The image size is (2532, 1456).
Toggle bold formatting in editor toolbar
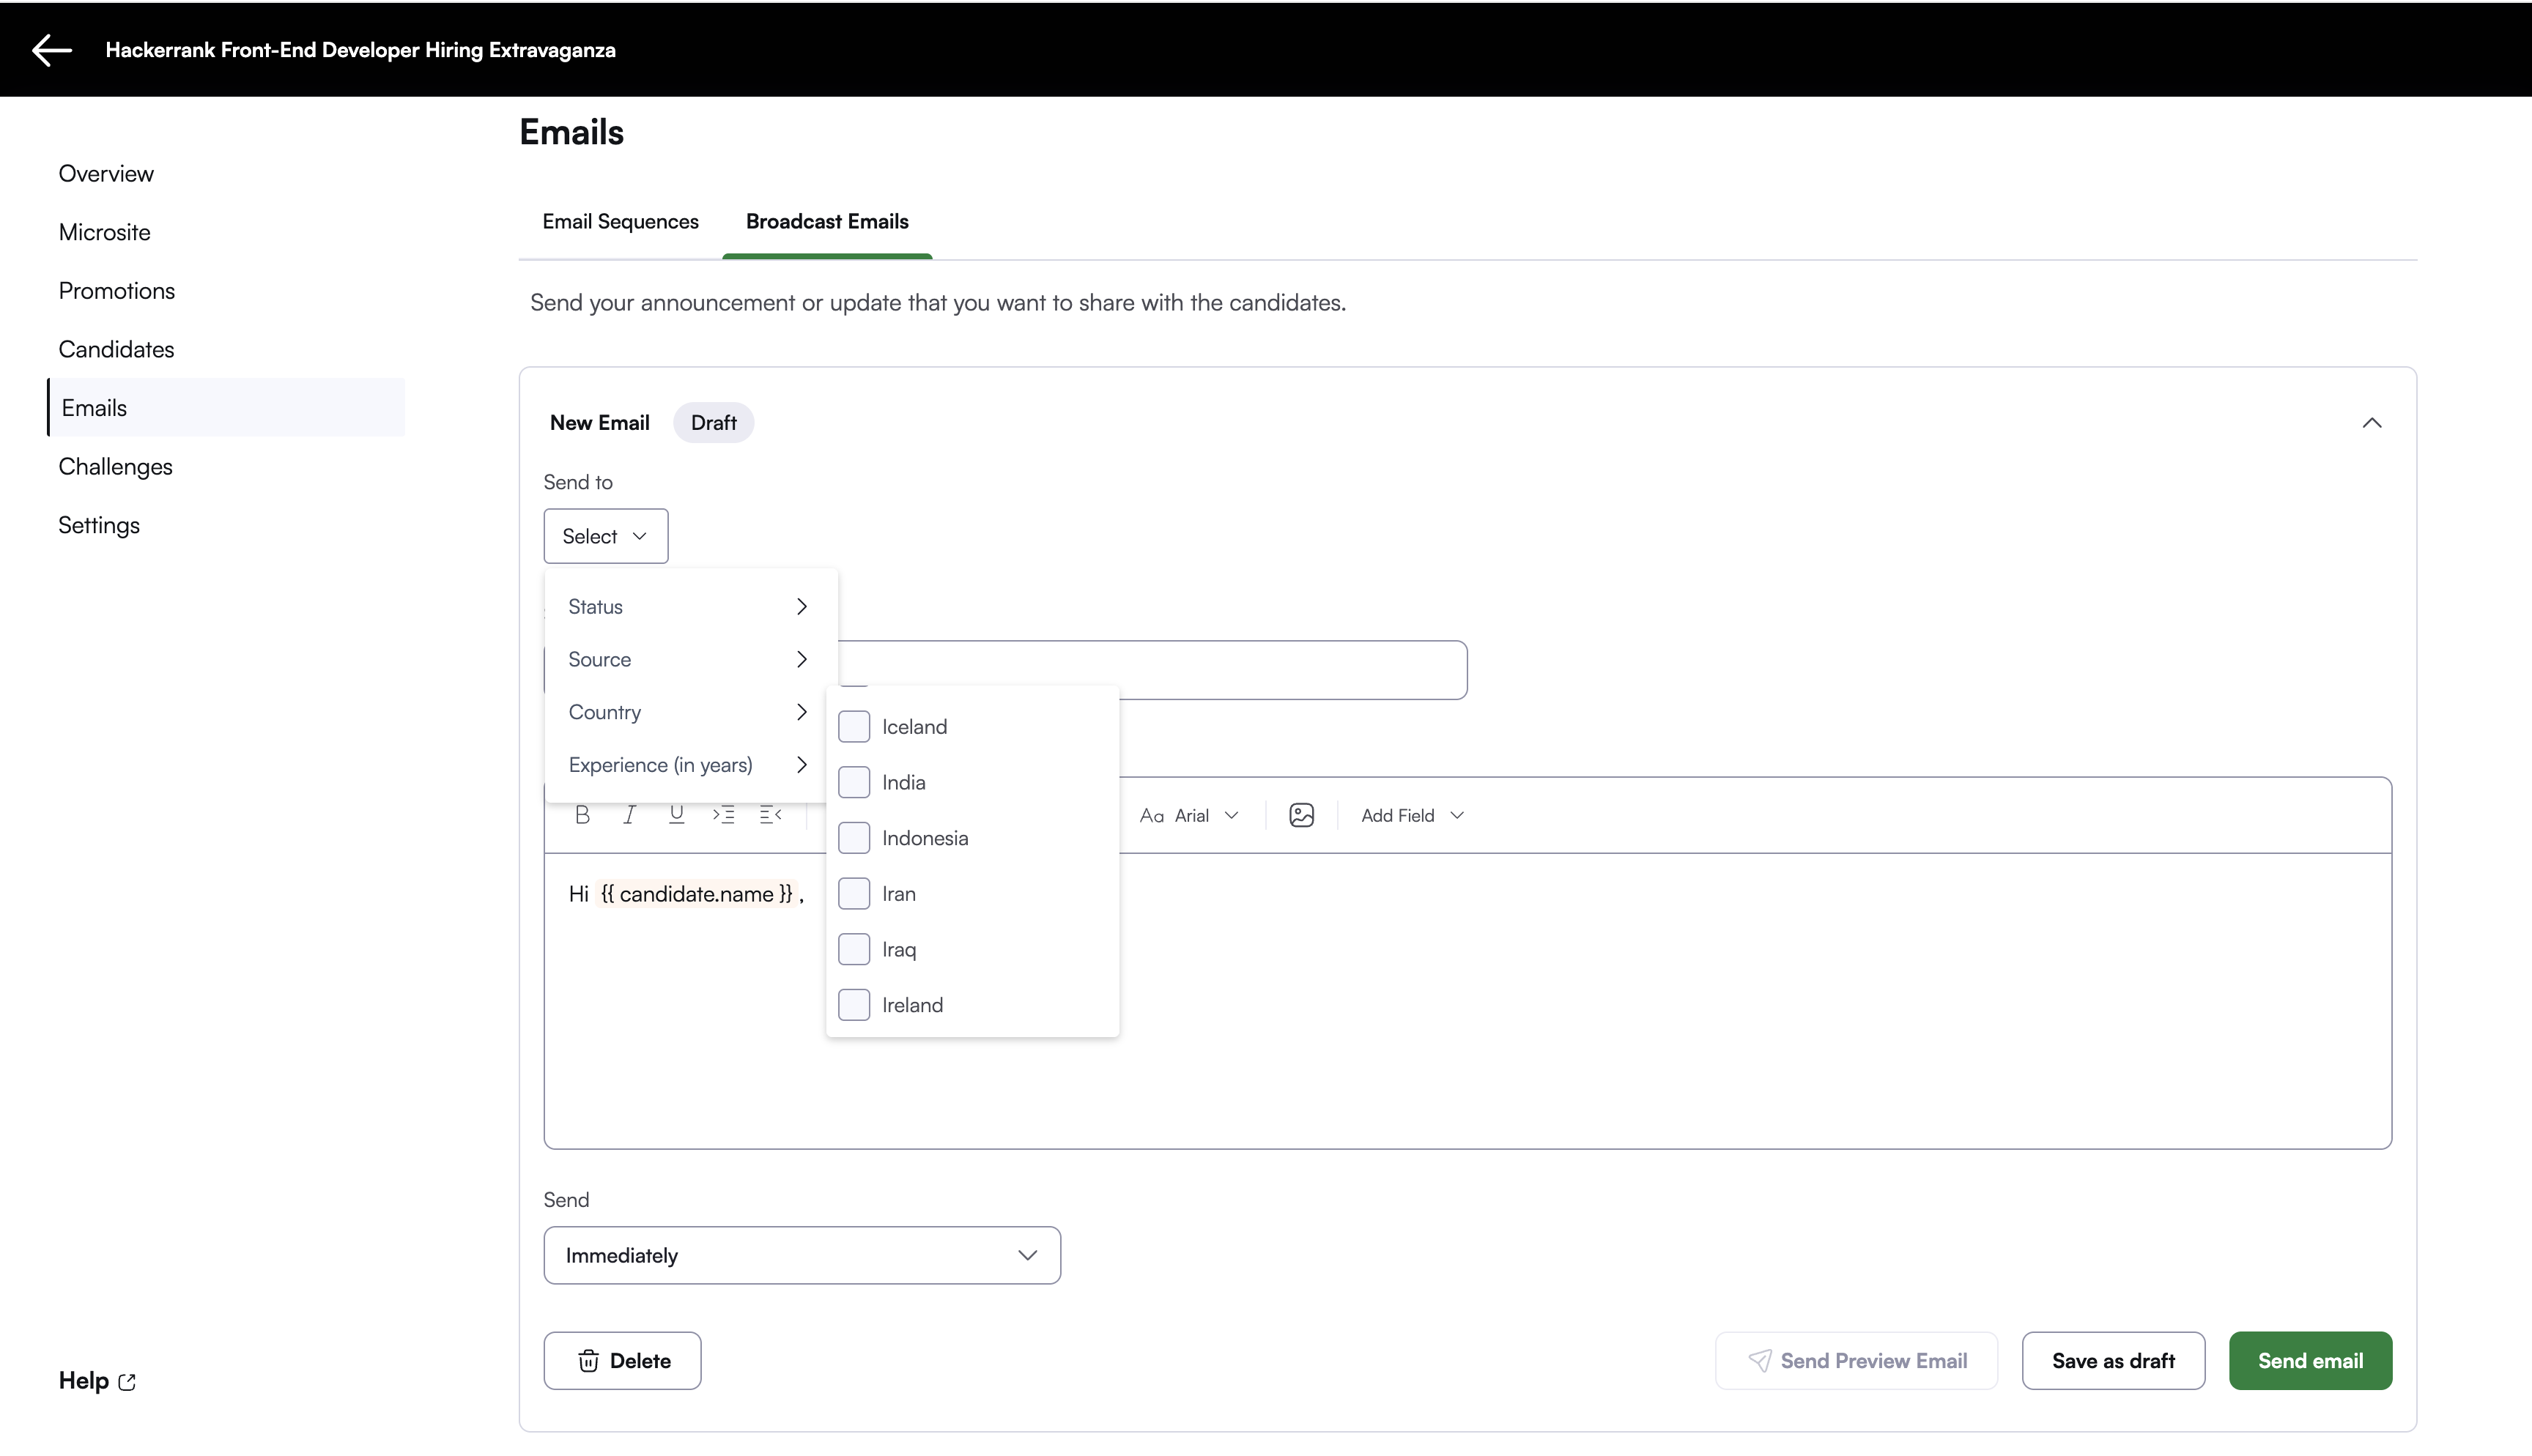[x=583, y=815]
